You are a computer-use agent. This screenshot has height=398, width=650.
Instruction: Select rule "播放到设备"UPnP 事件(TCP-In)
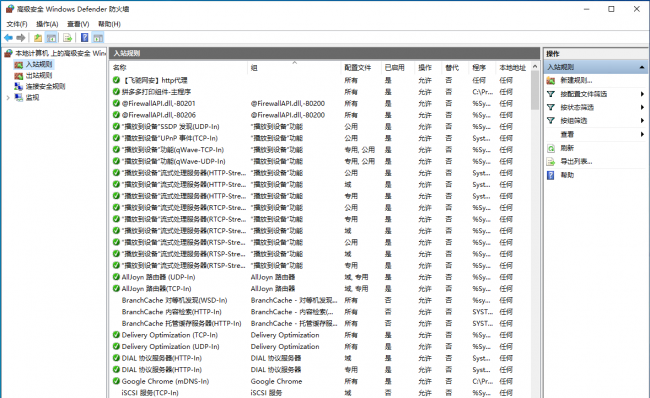tap(170, 138)
